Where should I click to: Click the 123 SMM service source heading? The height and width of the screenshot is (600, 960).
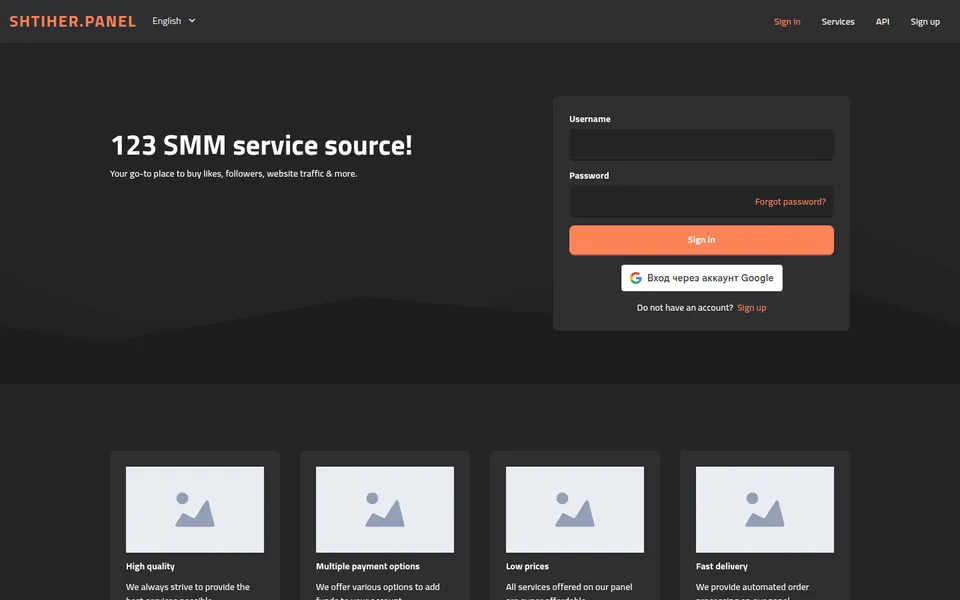click(261, 146)
